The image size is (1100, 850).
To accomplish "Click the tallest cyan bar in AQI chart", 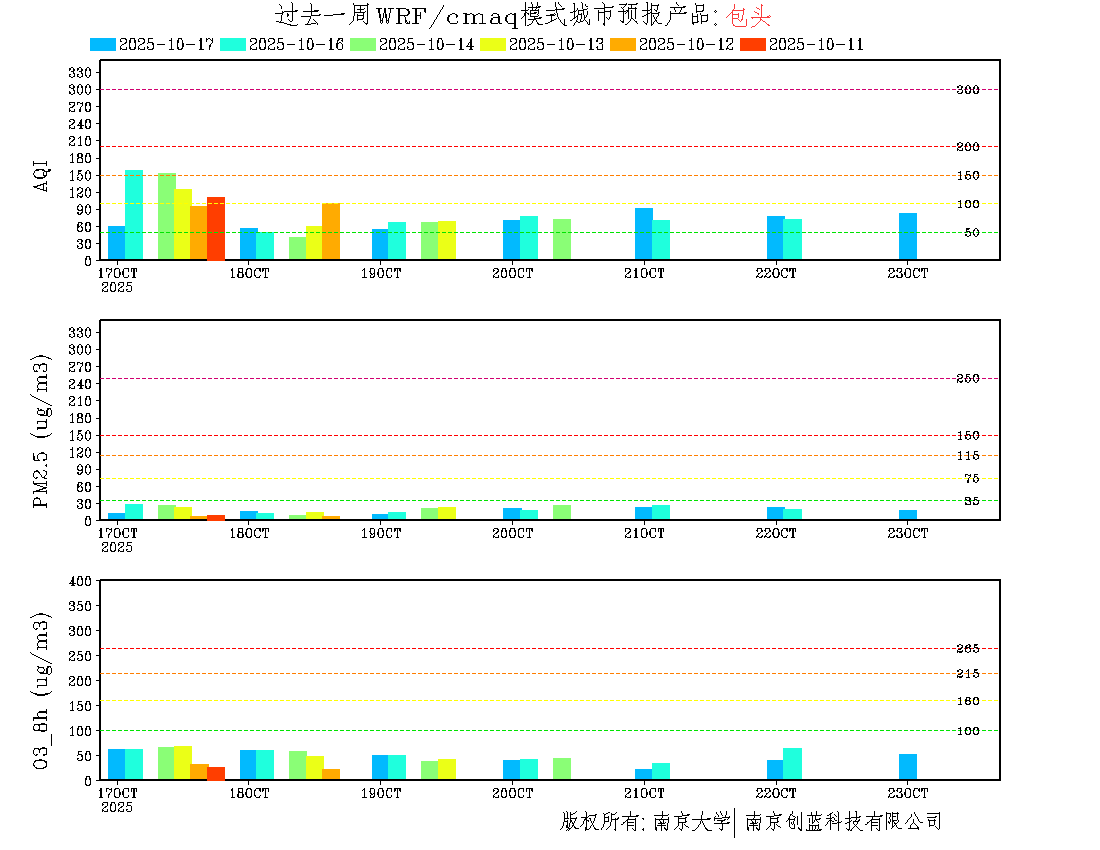I will pos(134,215).
